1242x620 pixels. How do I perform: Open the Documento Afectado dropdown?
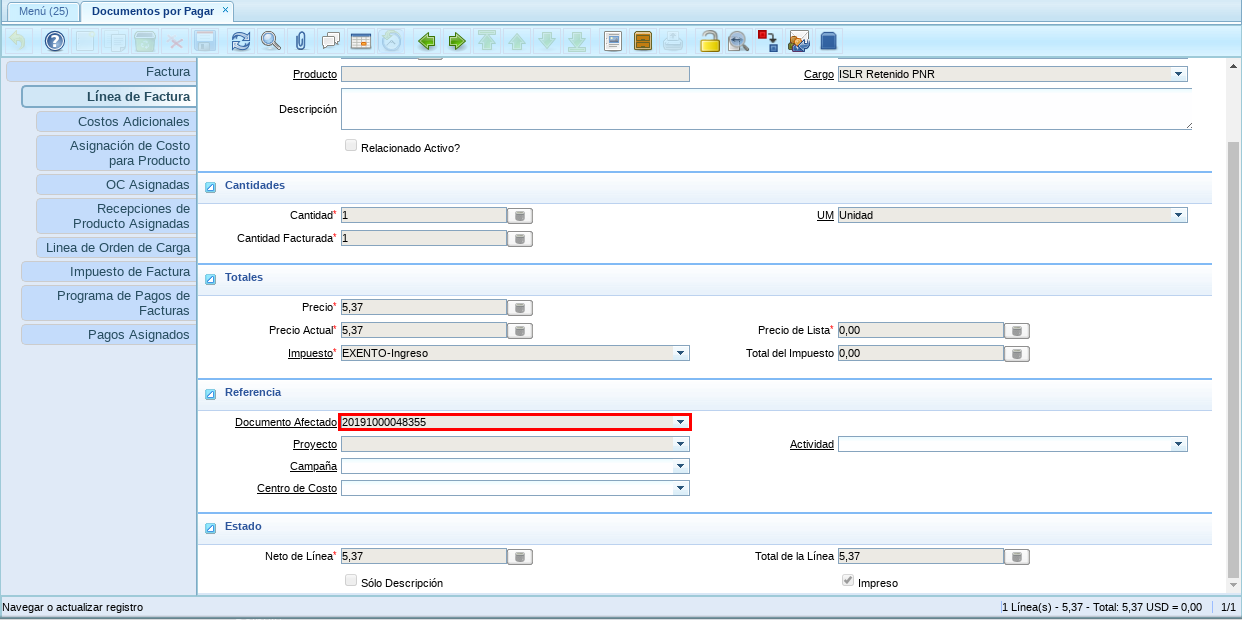pyautogui.click(x=680, y=422)
